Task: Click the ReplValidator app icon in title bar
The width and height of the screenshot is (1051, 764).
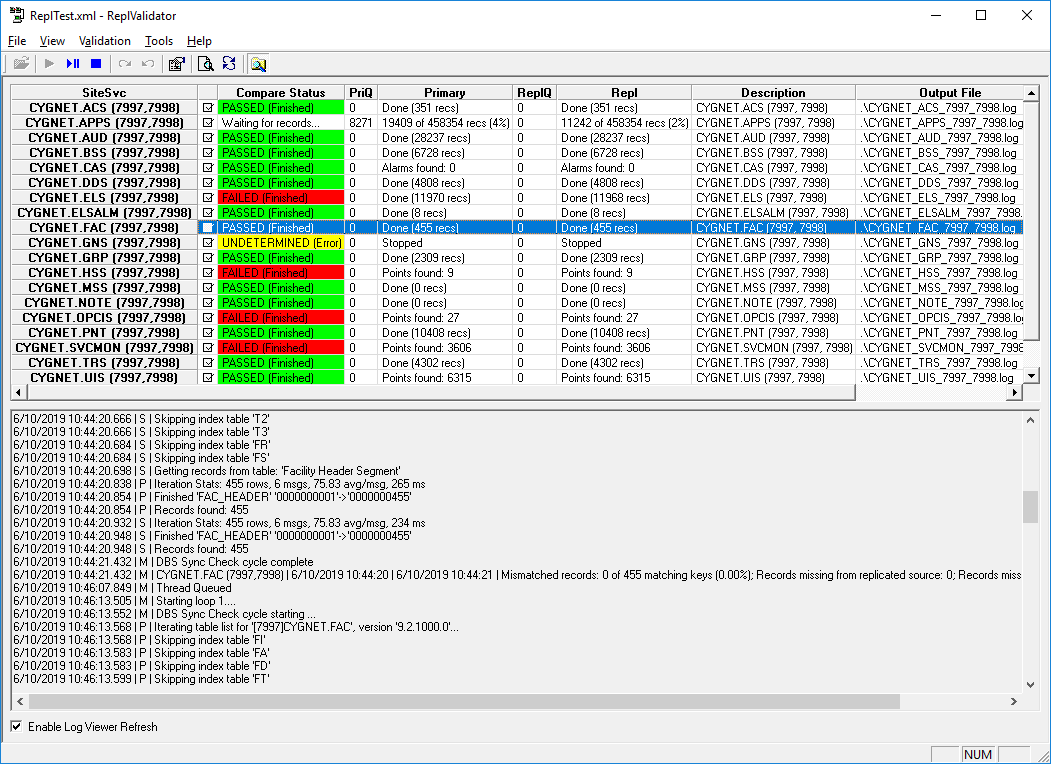Action: 16,15
